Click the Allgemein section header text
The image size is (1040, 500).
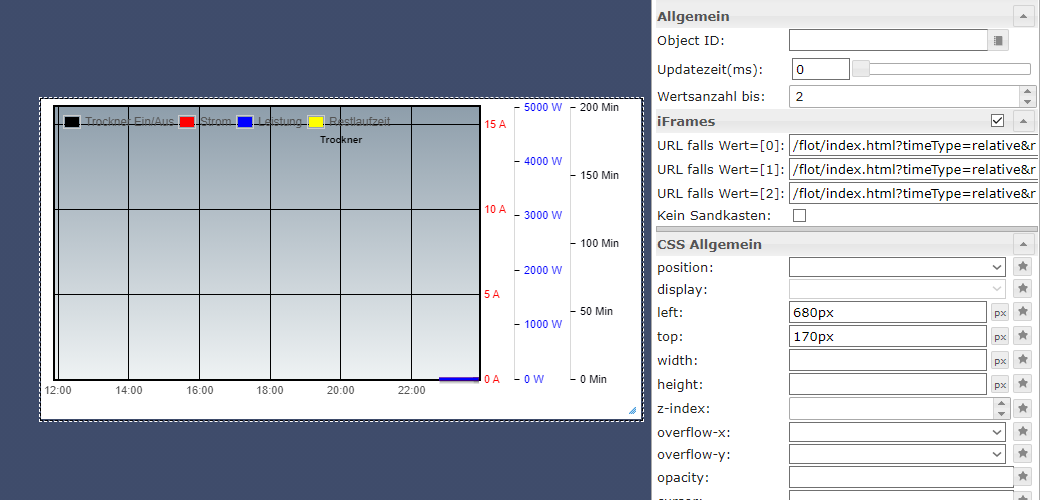click(693, 17)
